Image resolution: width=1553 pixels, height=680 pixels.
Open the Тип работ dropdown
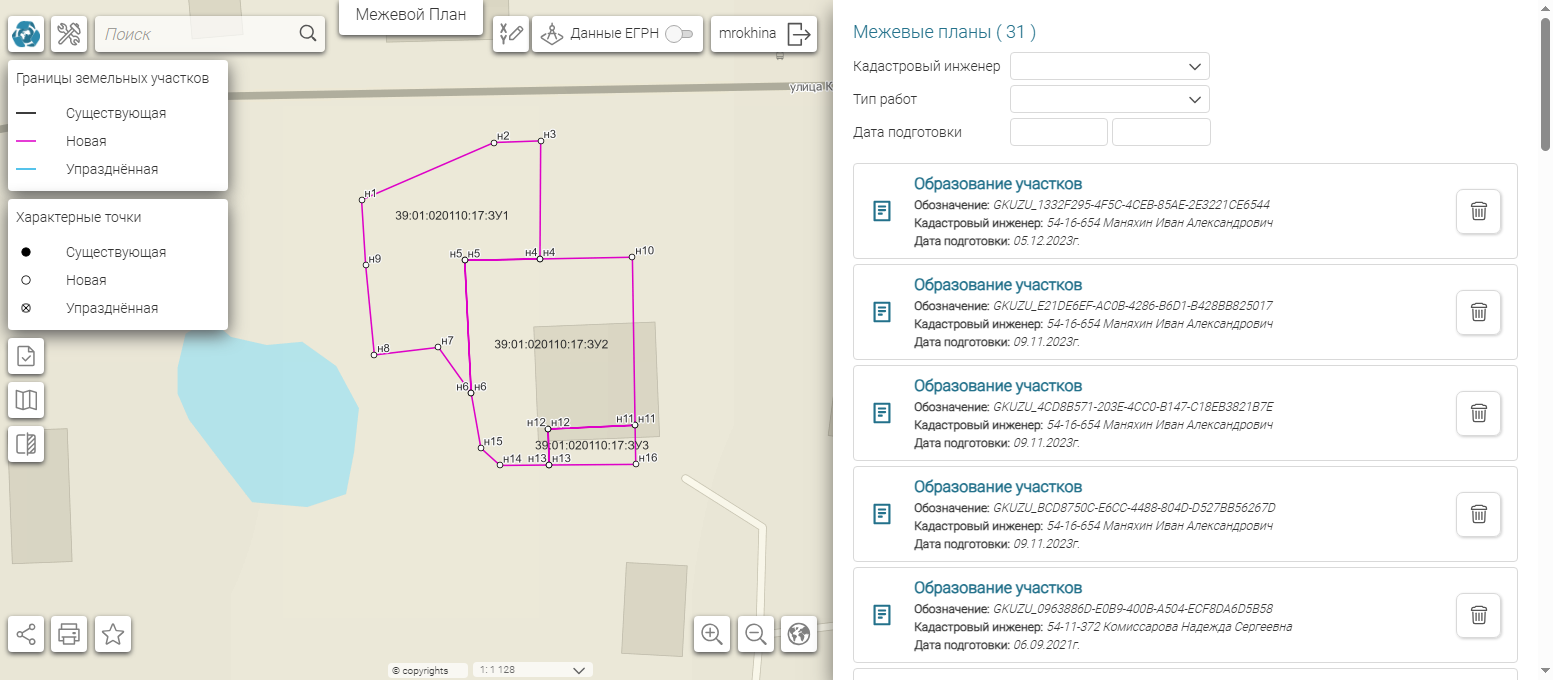pyautogui.click(x=1110, y=99)
